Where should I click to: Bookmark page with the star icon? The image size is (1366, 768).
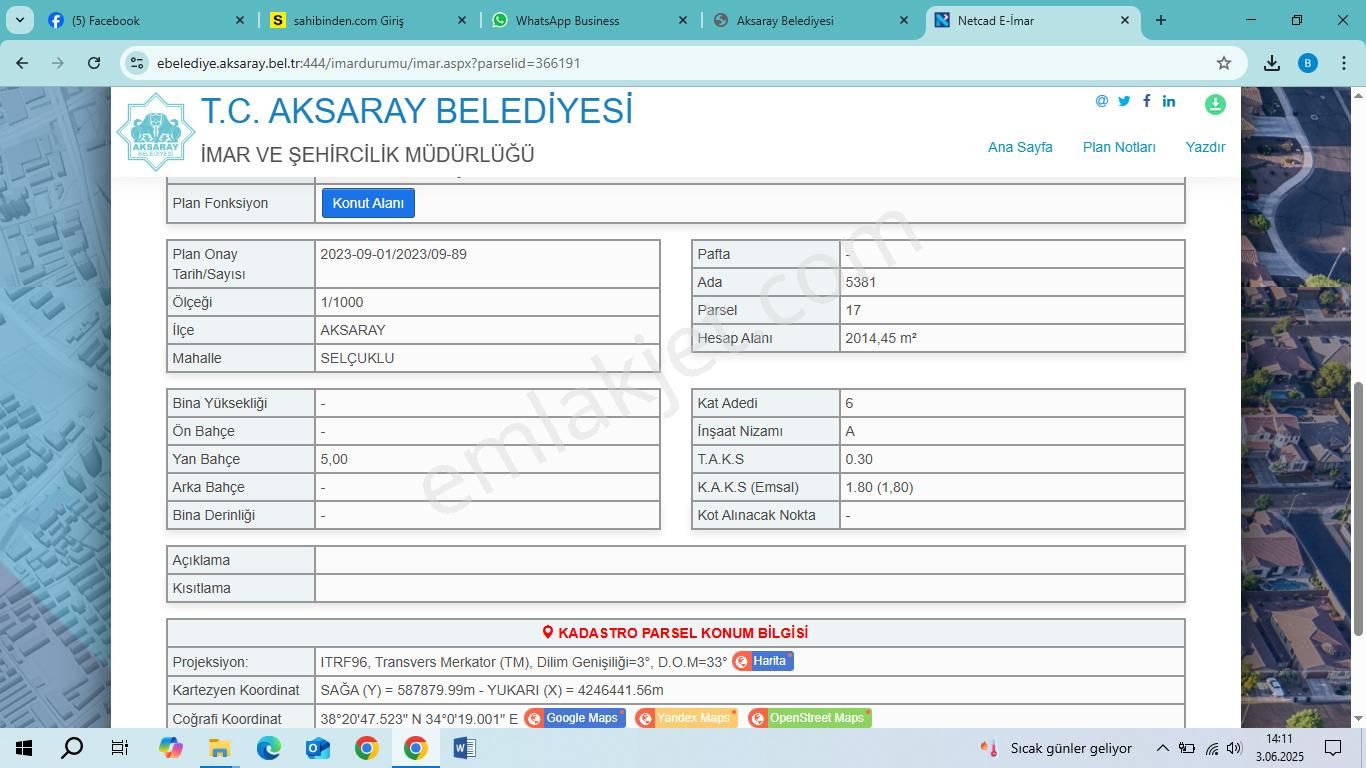click(x=1223, y=63)
